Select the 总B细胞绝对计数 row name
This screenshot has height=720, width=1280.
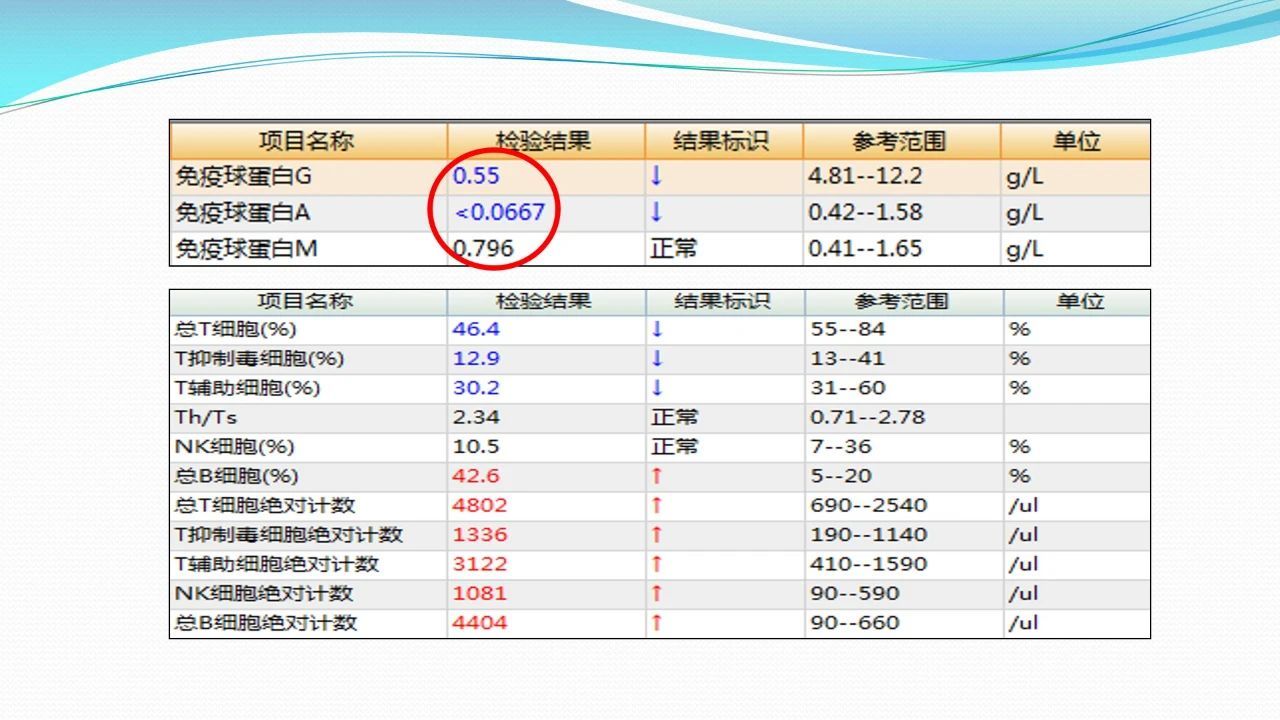tap(267, 623)
